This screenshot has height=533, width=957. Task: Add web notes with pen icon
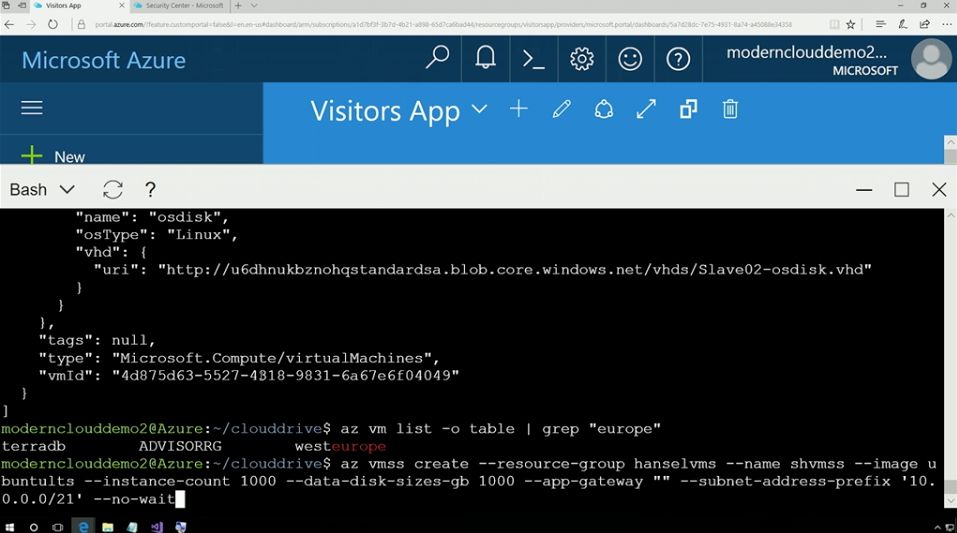[903, 24]
